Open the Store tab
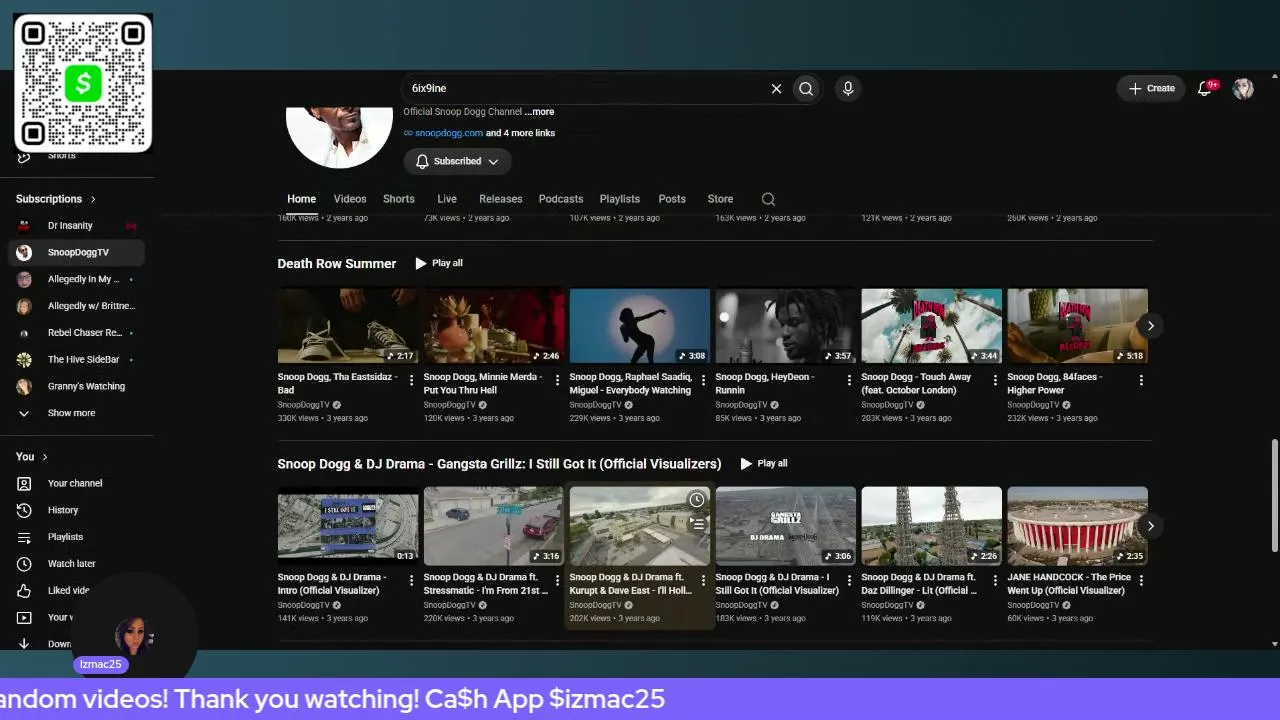This screenshot has width=1280, height=720. (720, 199)
